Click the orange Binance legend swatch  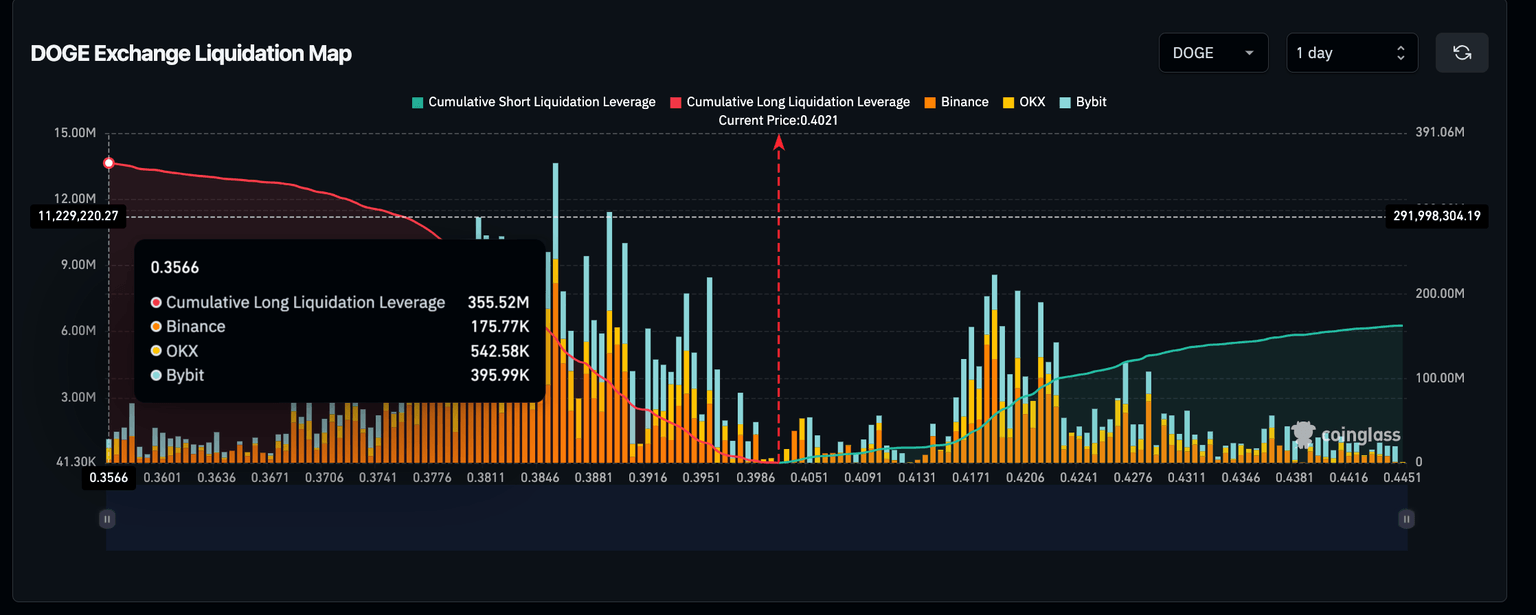click(x=929, y=102)
